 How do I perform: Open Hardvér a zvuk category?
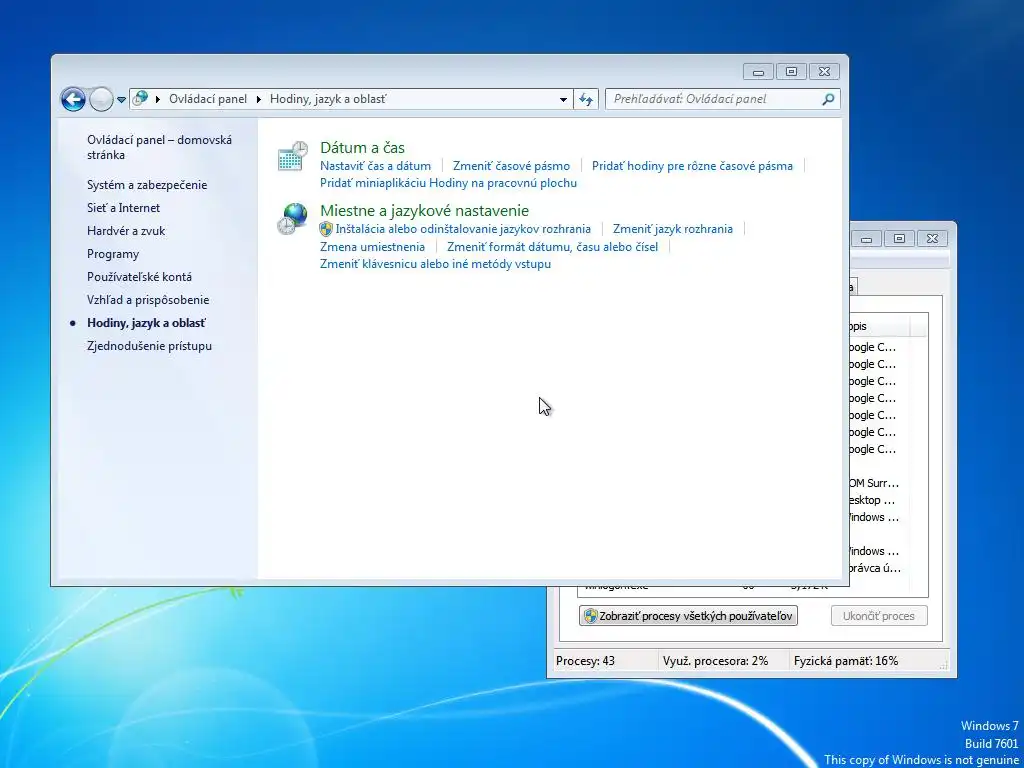(126, 231)
